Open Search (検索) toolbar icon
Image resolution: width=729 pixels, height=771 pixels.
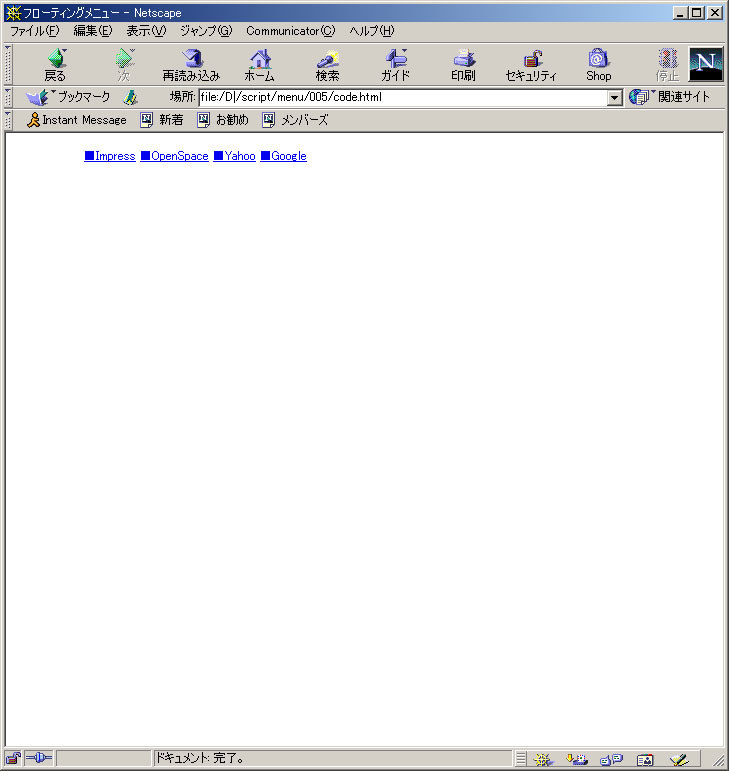tap(327, 64)
